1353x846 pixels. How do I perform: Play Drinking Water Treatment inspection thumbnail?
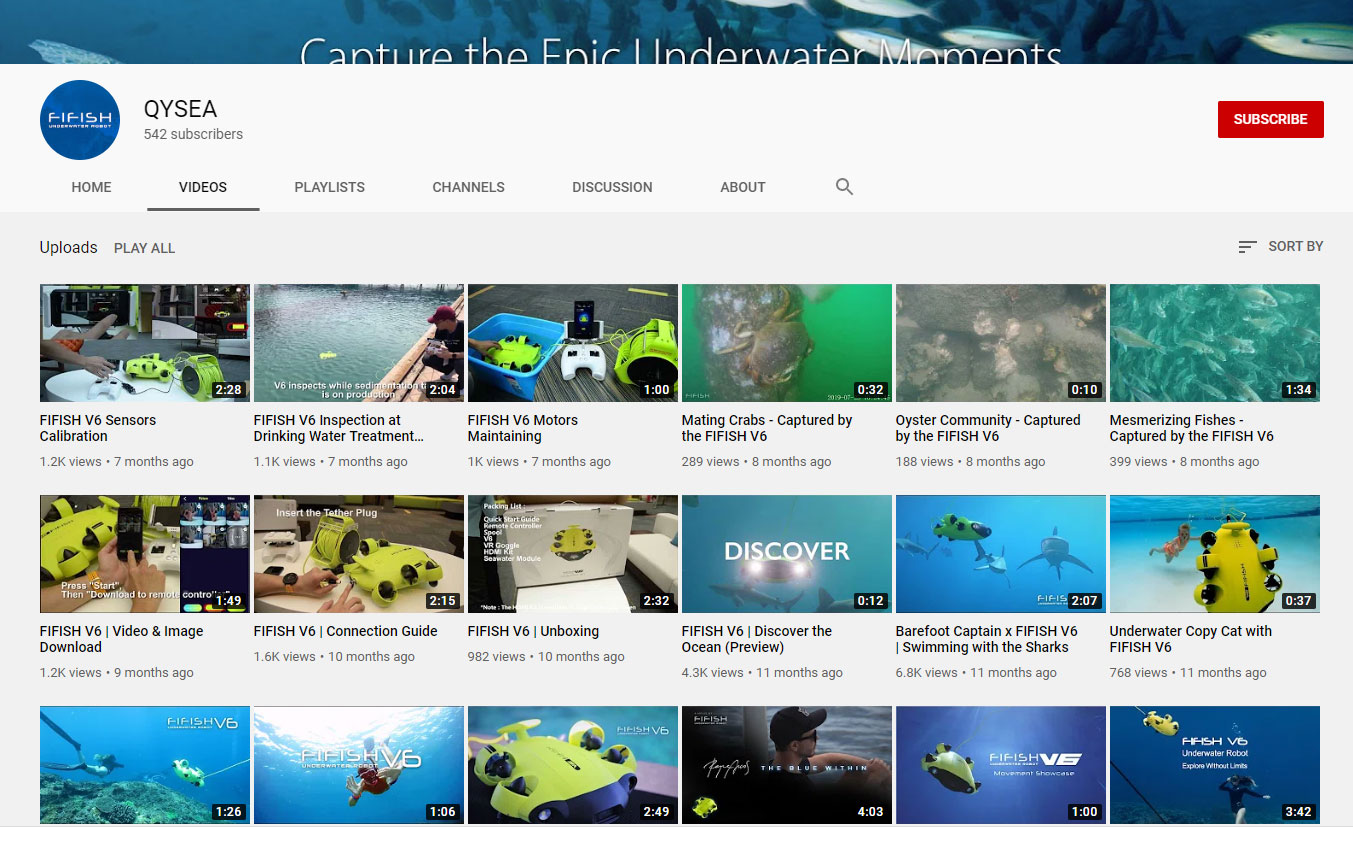click(359, 343)
